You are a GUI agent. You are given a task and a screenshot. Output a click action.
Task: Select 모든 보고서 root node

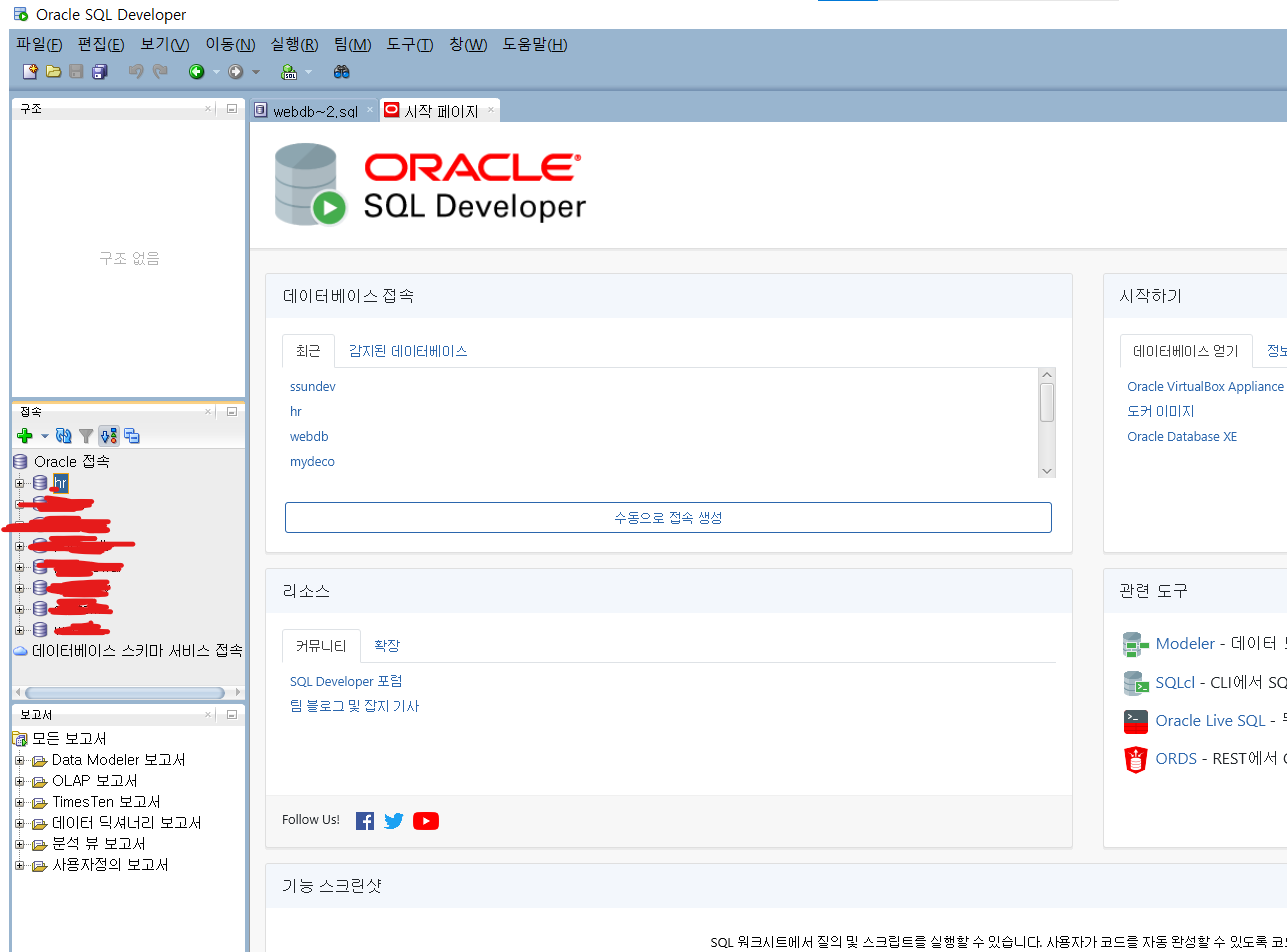[x=69, y=739]
